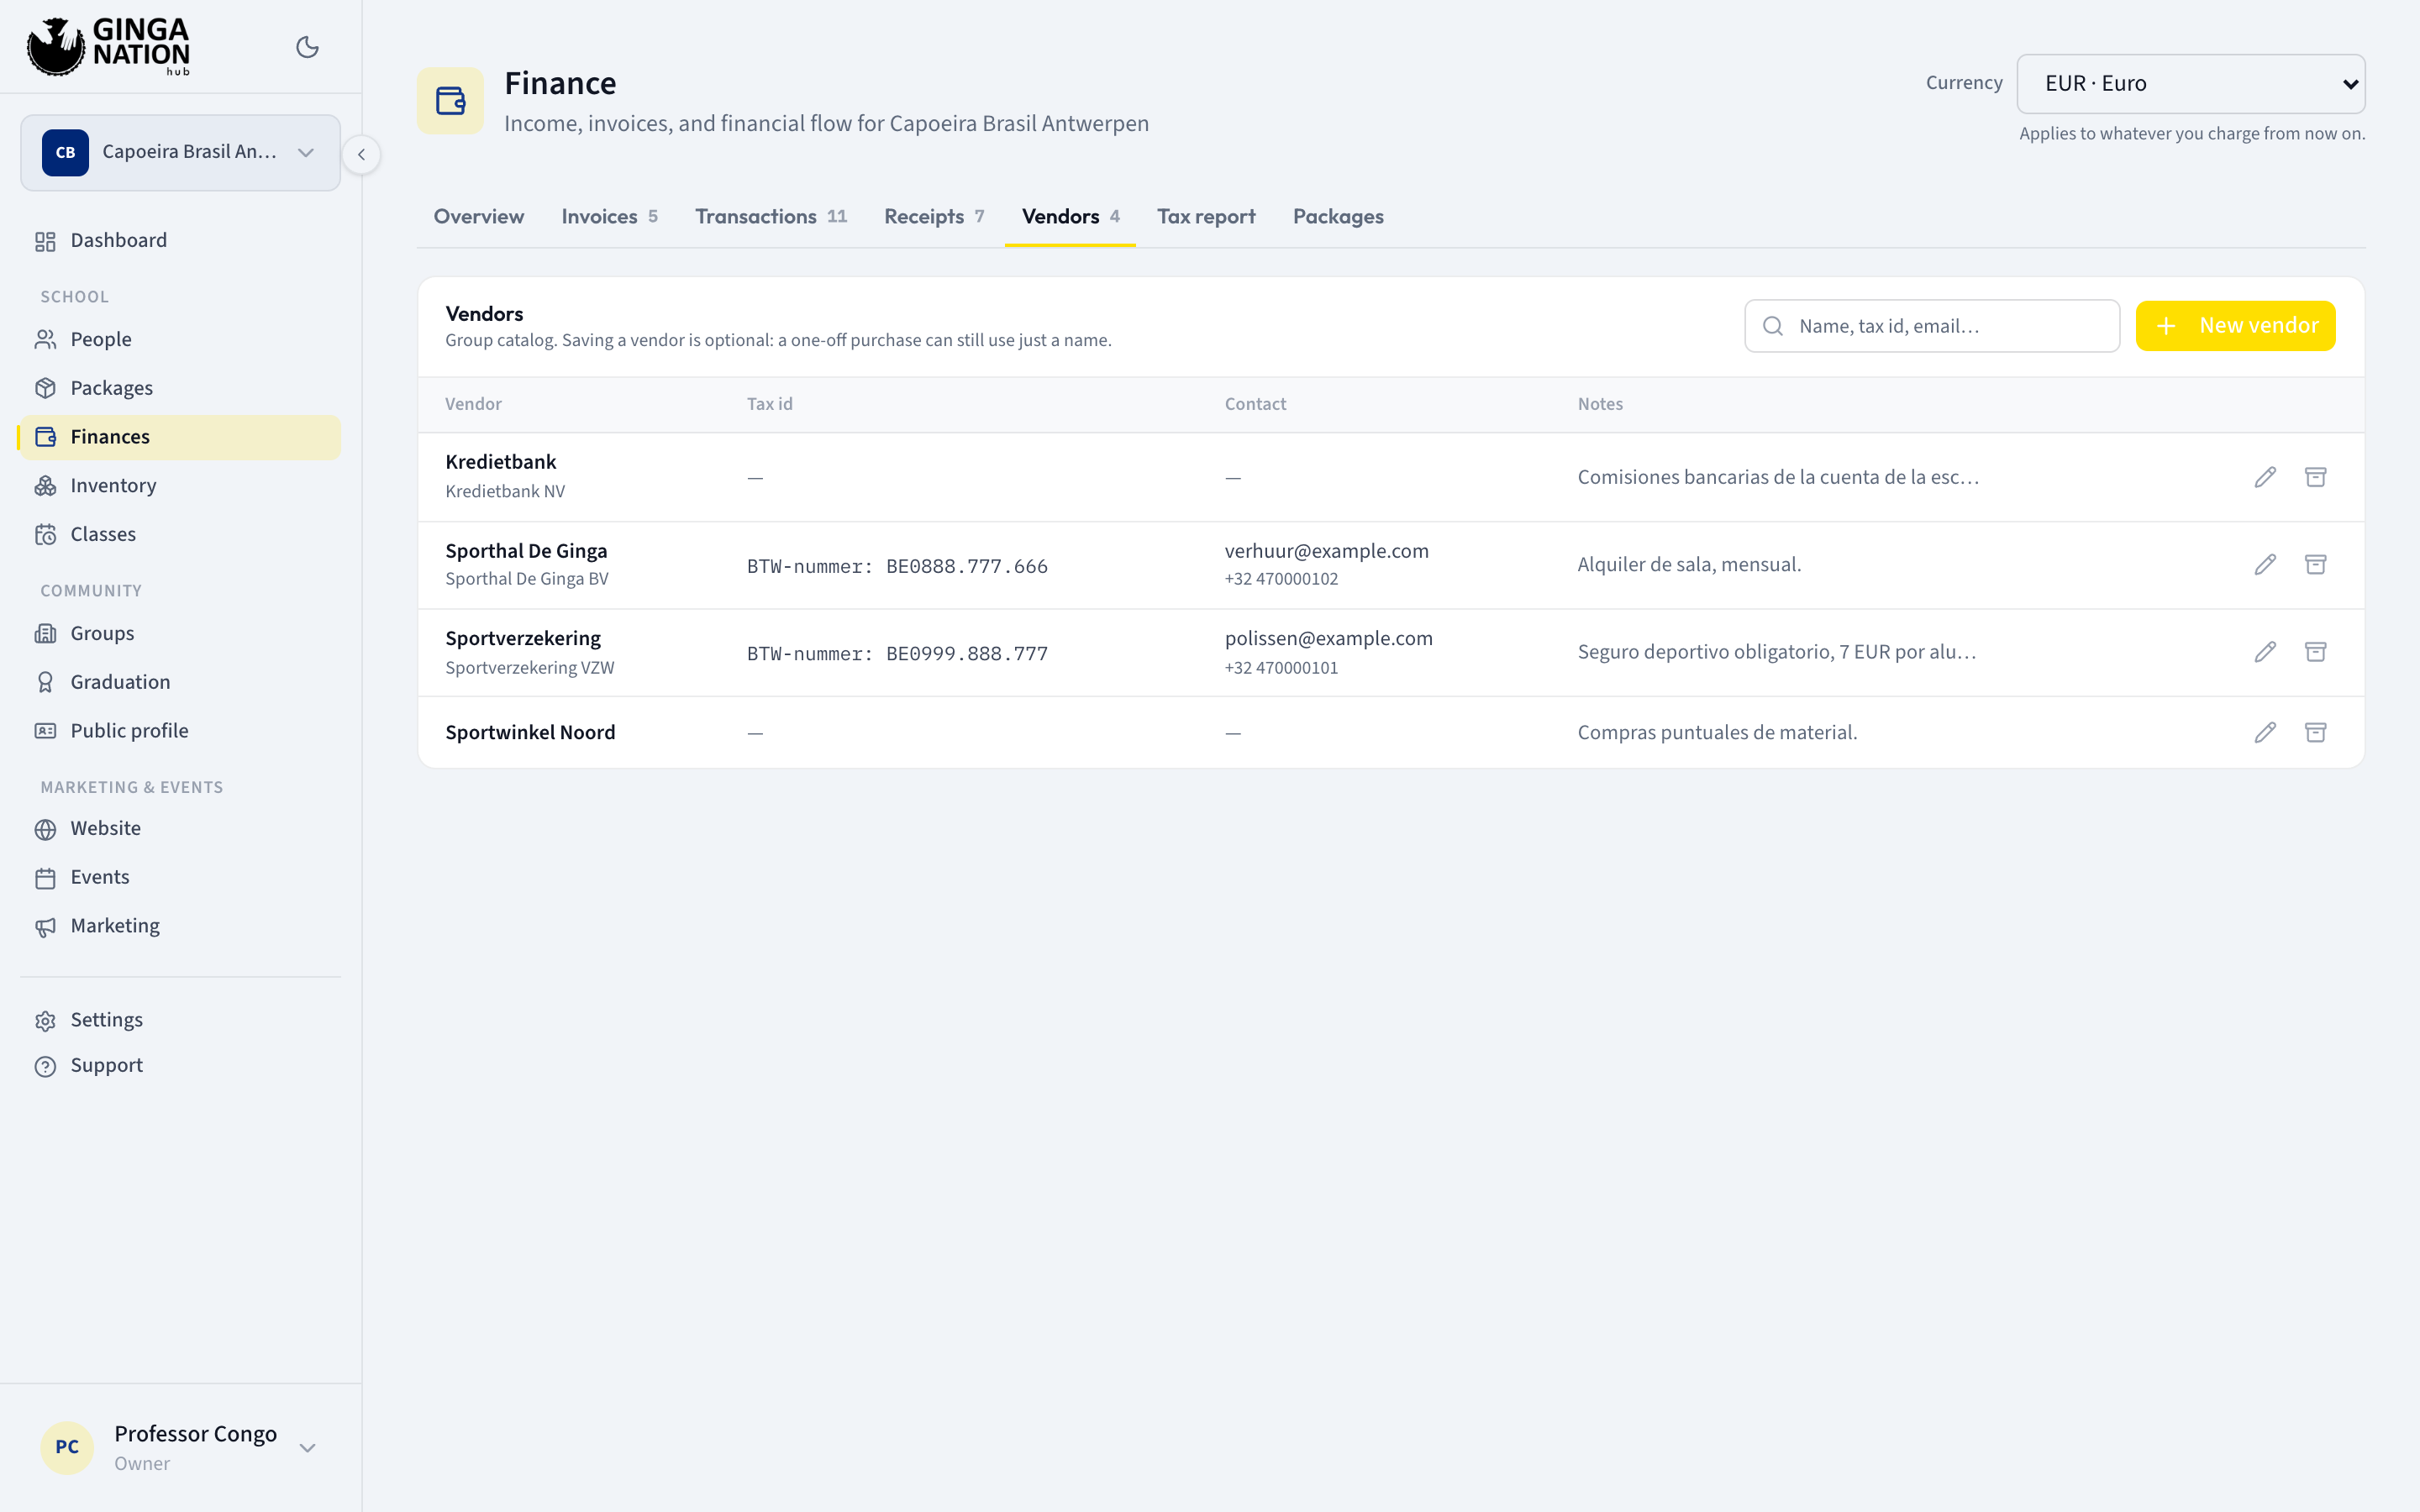
Task: Focus the vendor search input field
Action: click(x=1931, y=326)
